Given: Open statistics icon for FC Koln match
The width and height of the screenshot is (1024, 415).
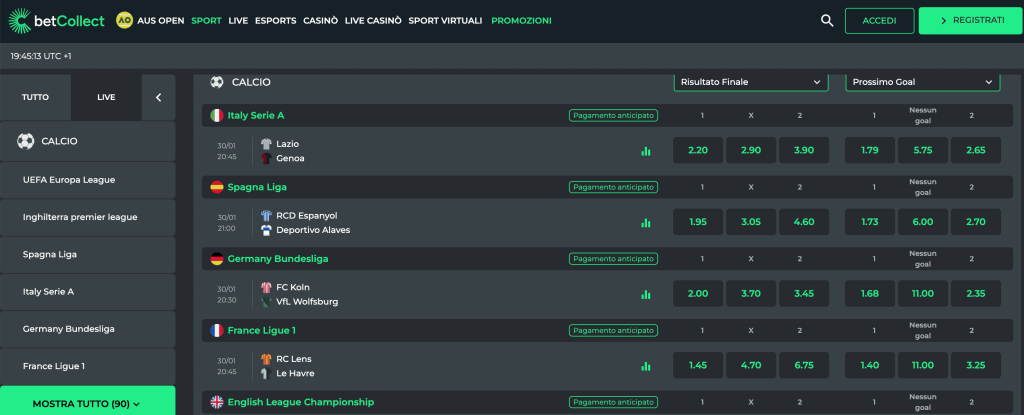Looking at the screenshot, I should (646, 295).
